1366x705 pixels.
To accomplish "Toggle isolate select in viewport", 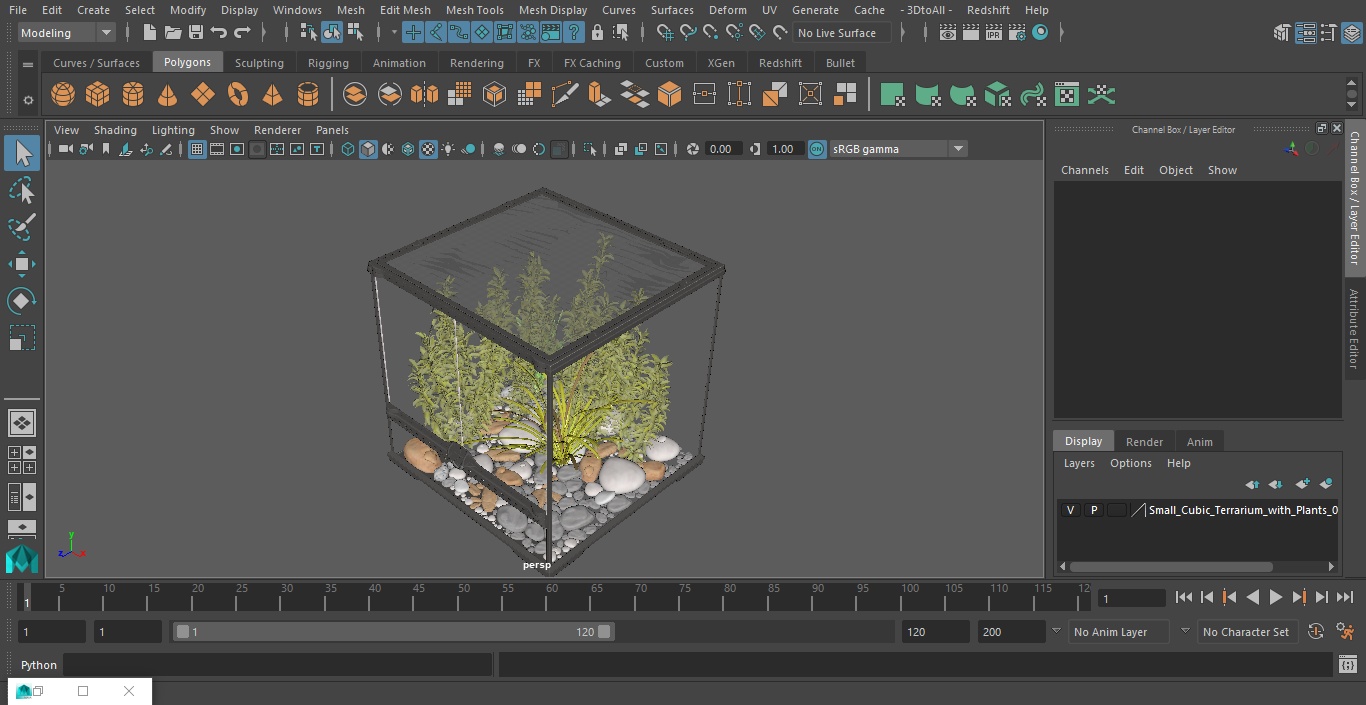I will point(590,149).
